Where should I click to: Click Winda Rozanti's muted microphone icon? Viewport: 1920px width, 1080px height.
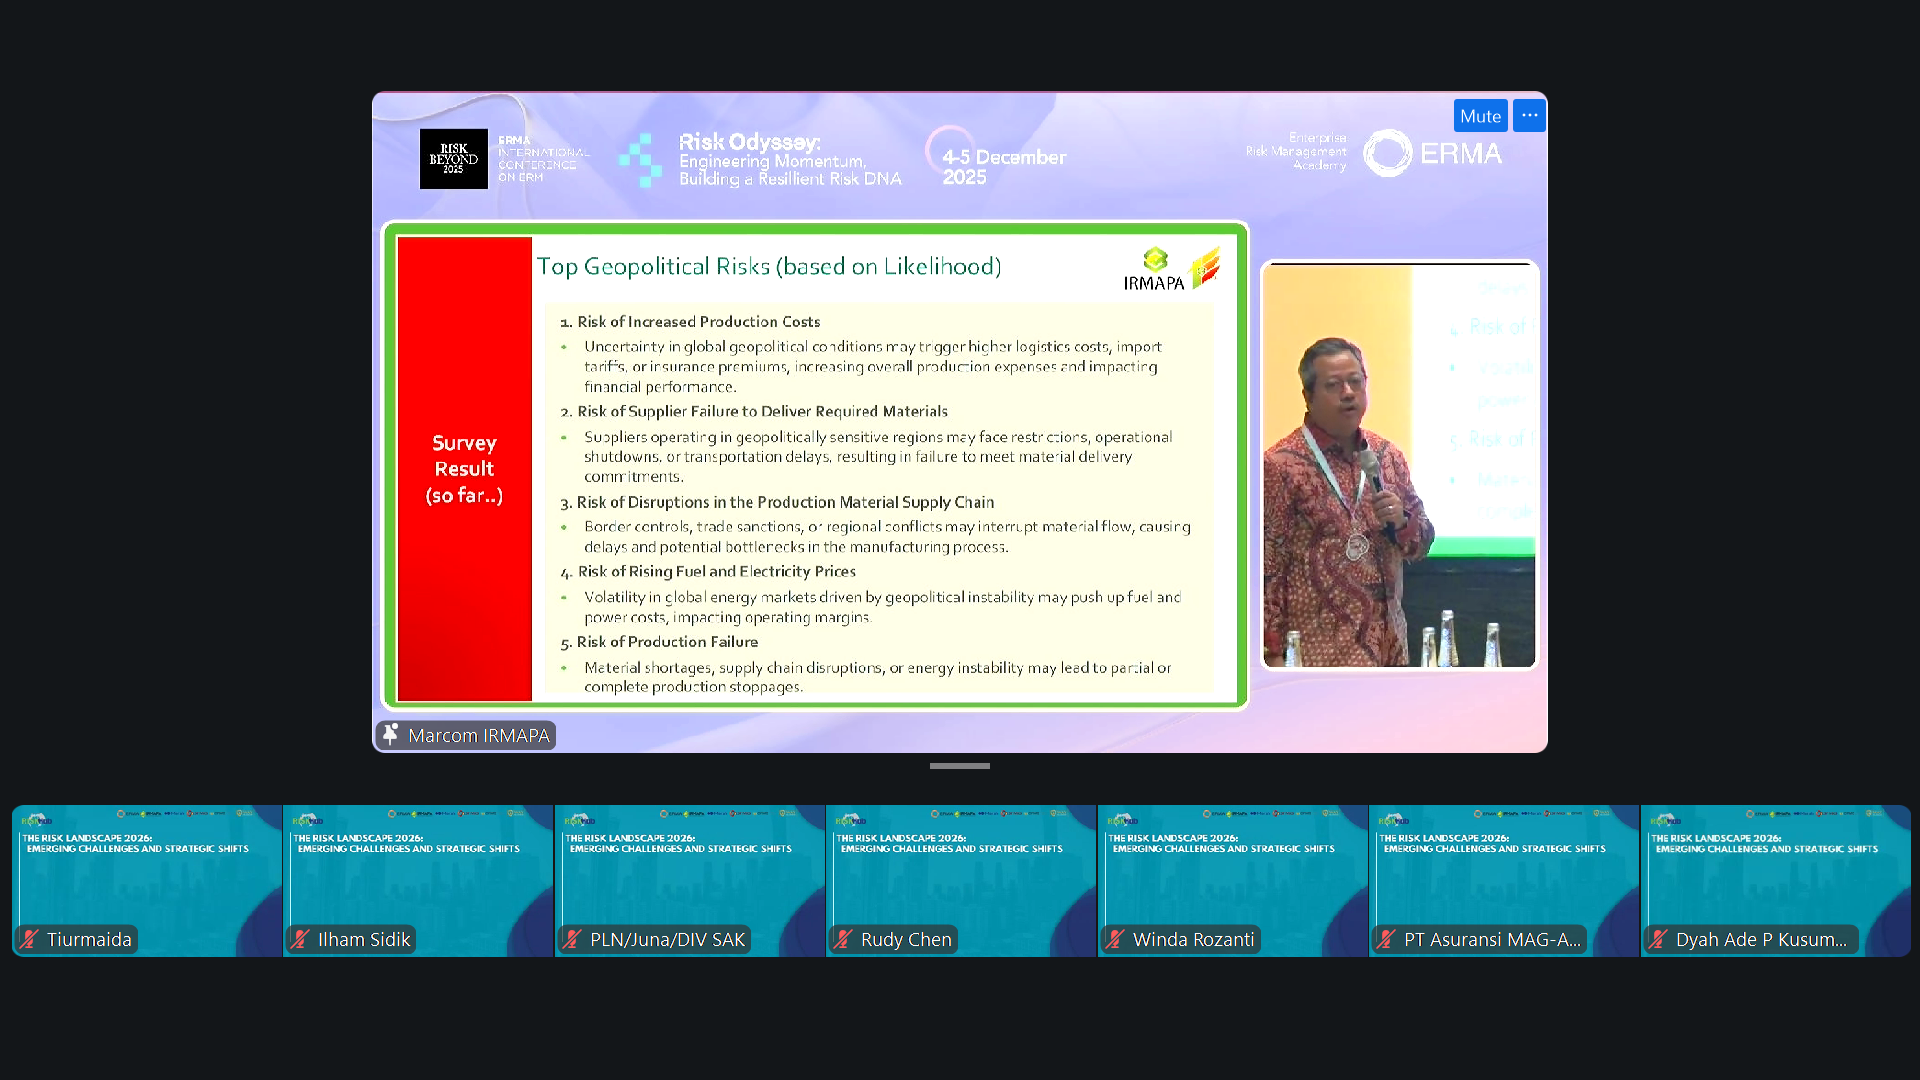1115,939
